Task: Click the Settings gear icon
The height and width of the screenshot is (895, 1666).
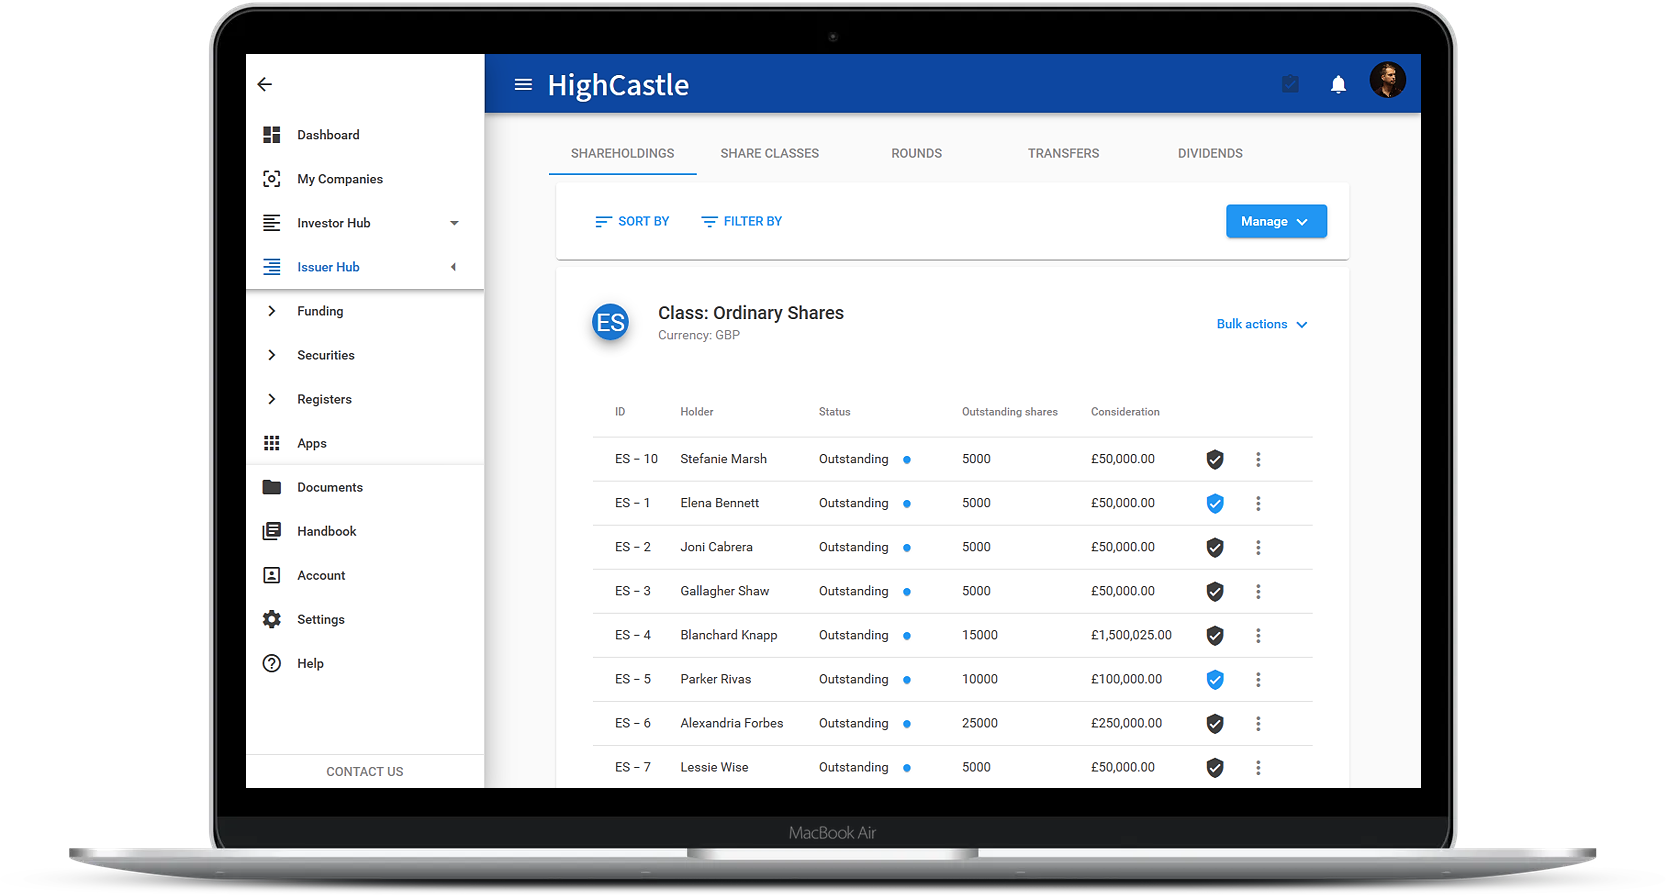Action: (x=271, y=619)
